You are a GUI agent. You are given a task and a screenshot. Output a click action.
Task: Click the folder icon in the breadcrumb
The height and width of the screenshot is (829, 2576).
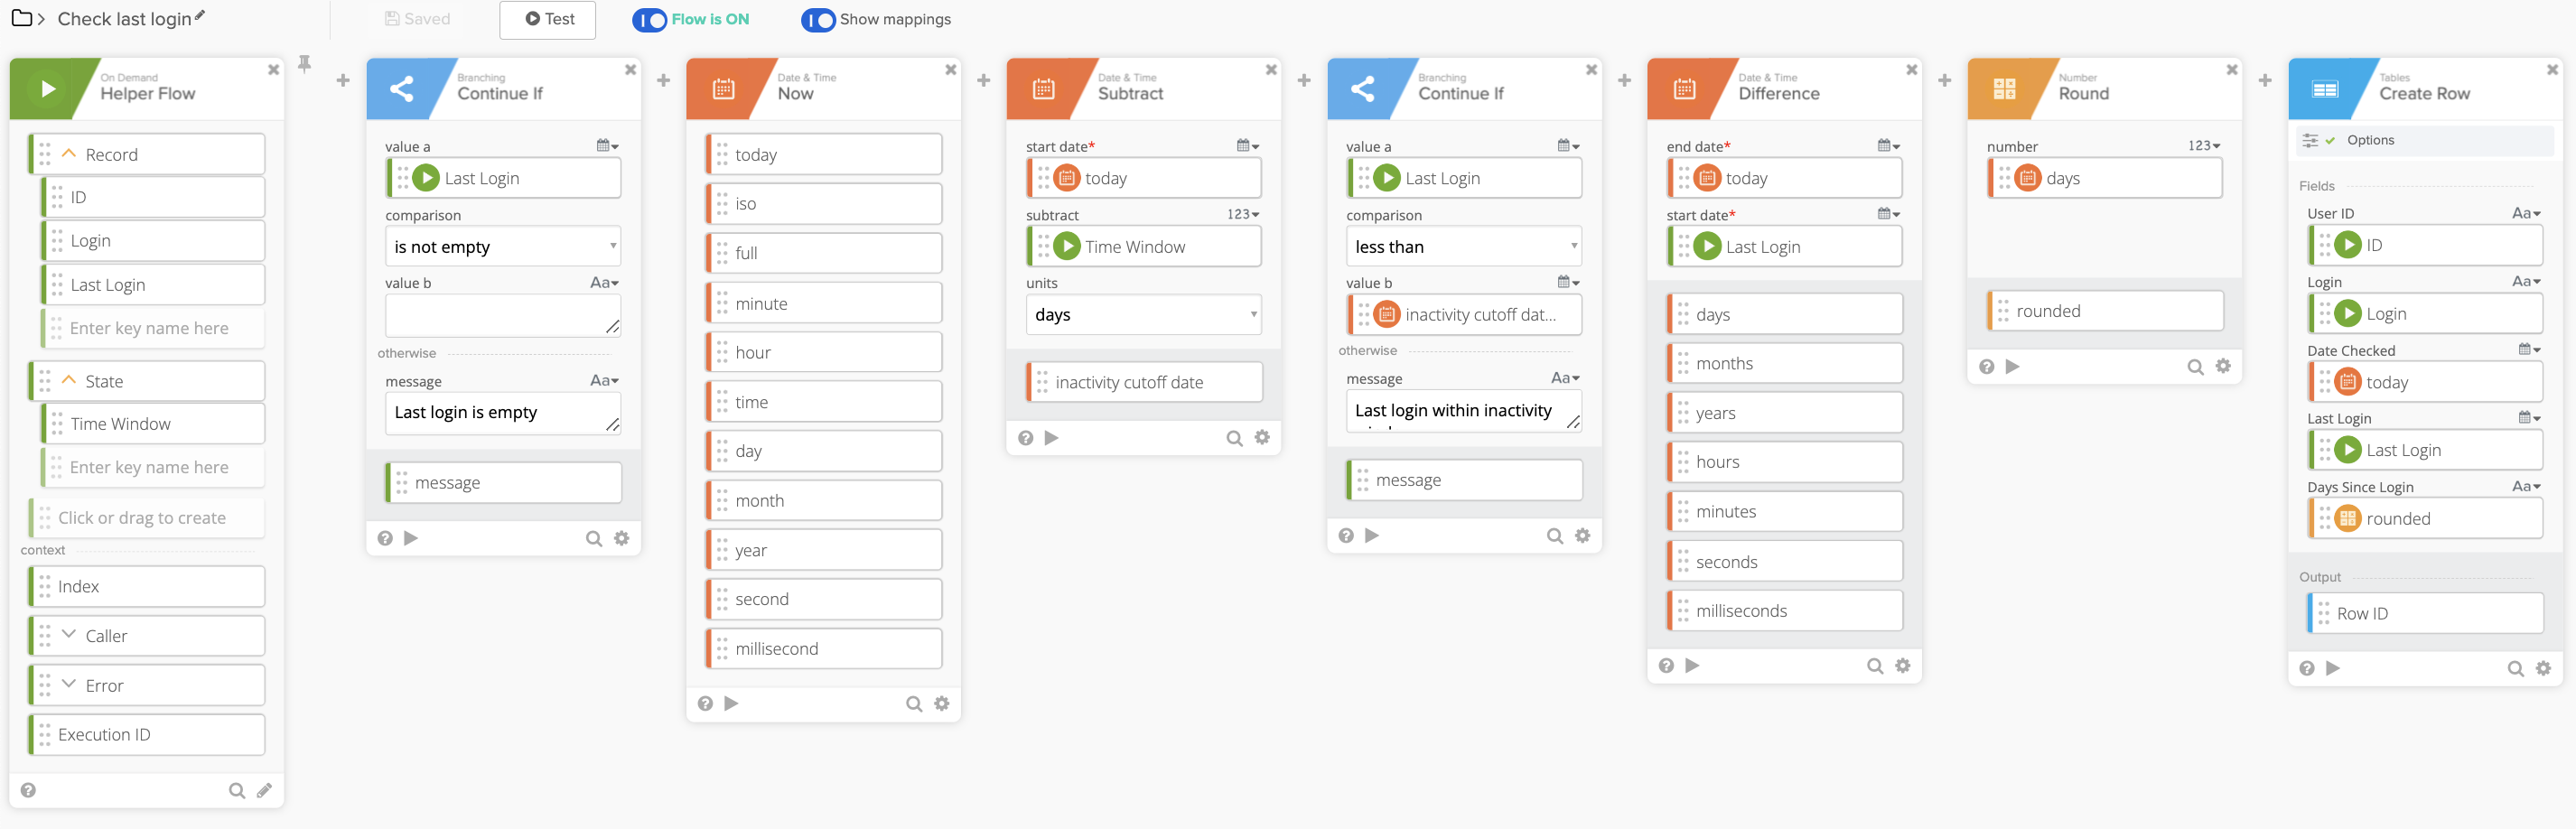click(x=21, y=18)
